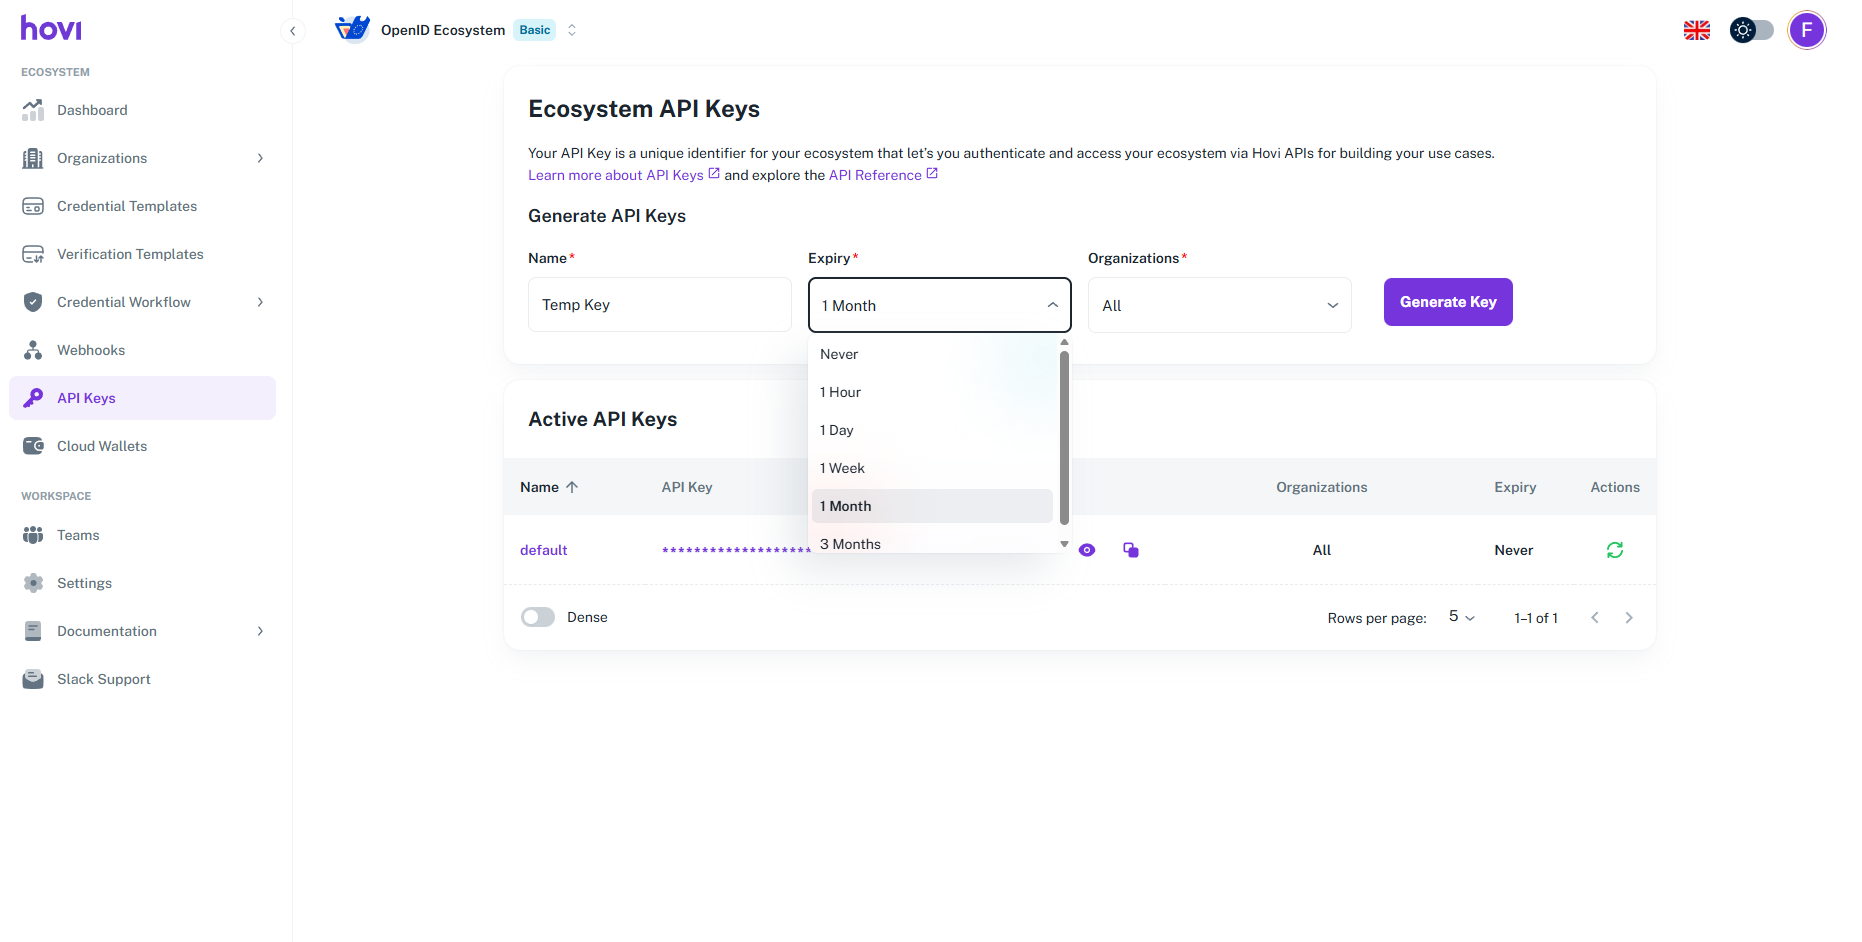Go to Dashboard in the sidebar
The image size is (1862, 942).
click(x=92, y=110)
